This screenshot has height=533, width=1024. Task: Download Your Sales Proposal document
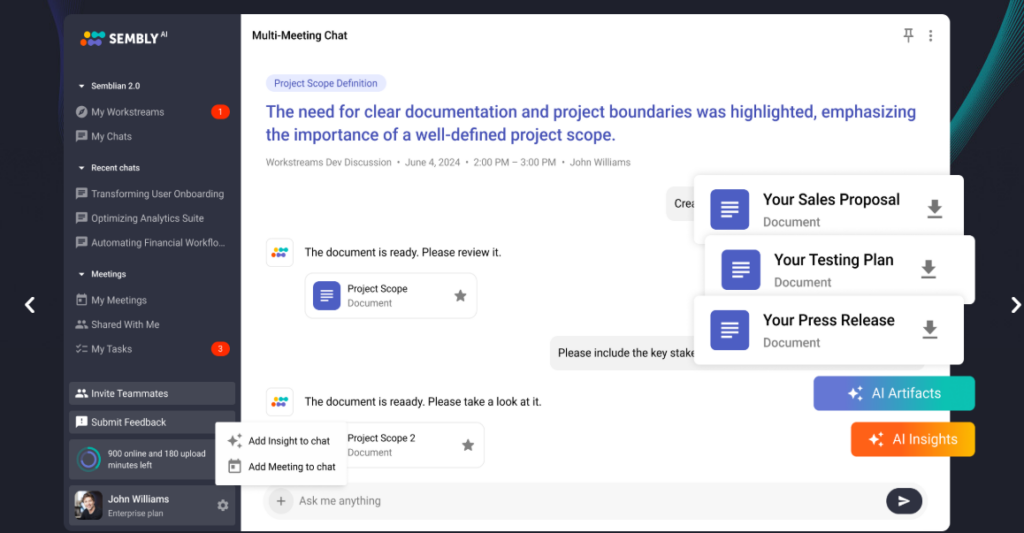935,208
